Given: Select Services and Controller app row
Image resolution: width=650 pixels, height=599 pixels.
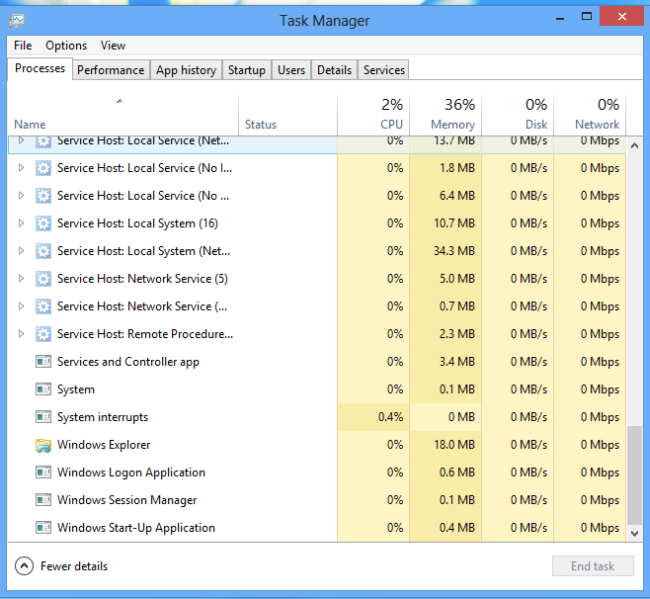Looking at the screenshot, I should [317, 362].
